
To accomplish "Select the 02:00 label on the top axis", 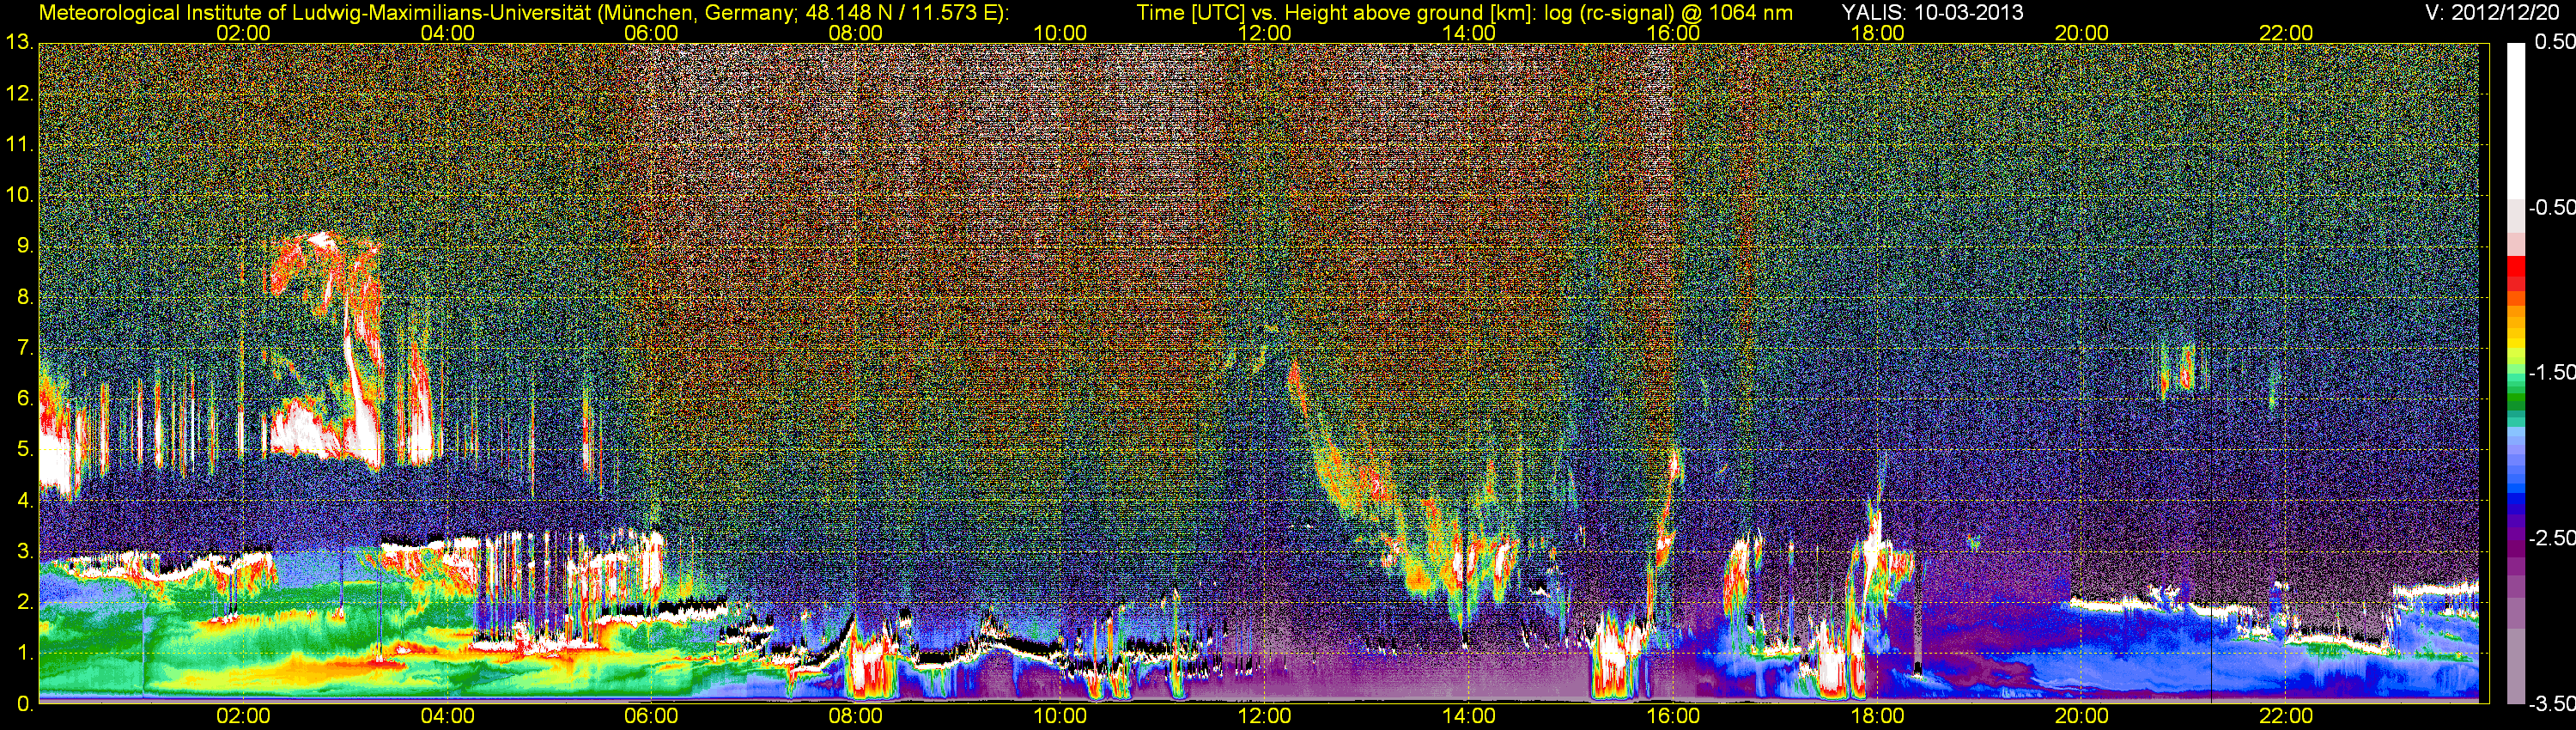I will pos(243,33).
